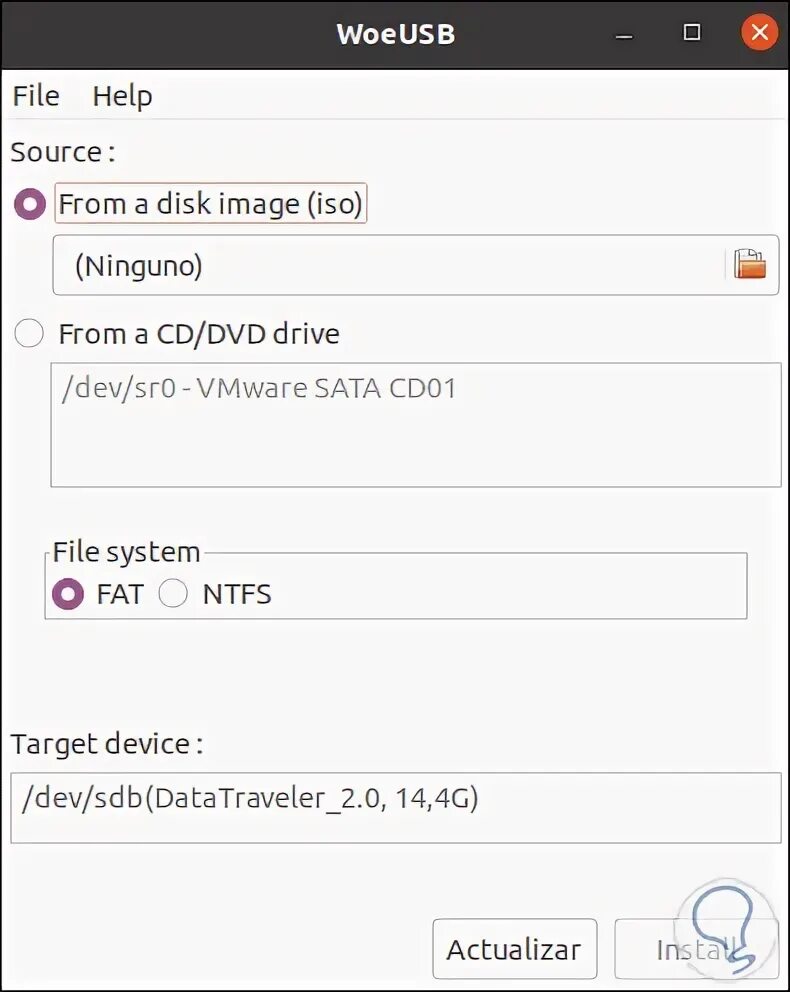Screen dimensions: 790x992
Task: Click the 'File system' group title
Action: pos(126,552)
